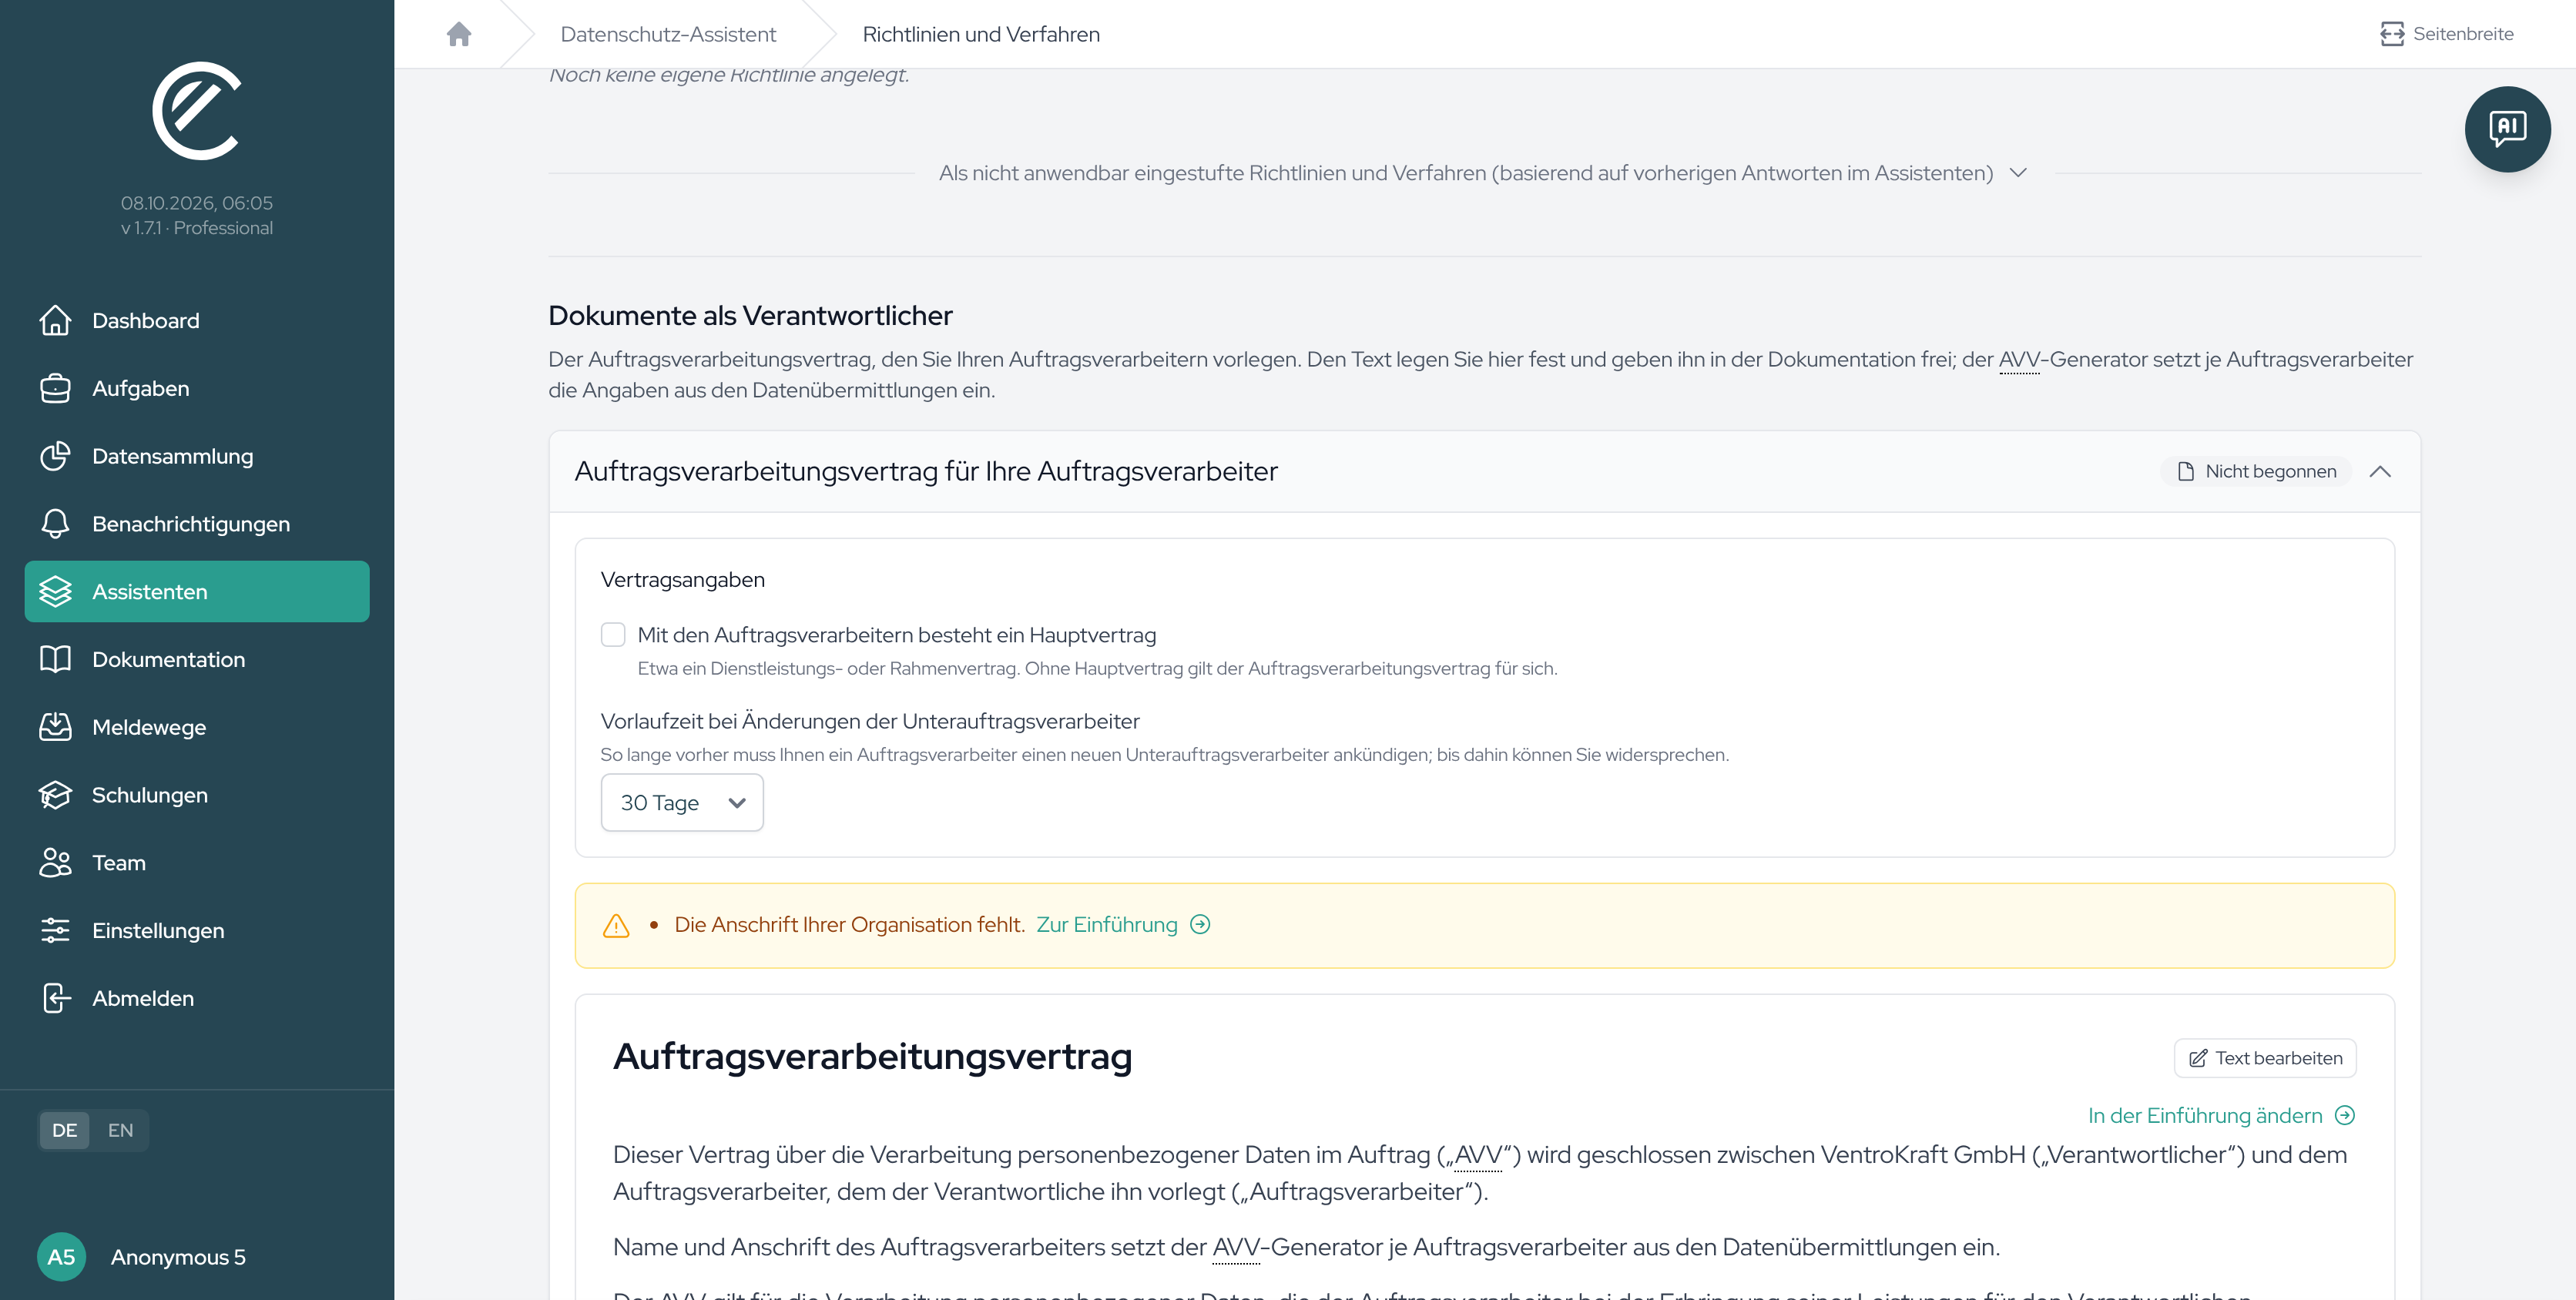Click In der Einführung ändern link
2576x1300 pixels.
click(x=2221, y=1115)
